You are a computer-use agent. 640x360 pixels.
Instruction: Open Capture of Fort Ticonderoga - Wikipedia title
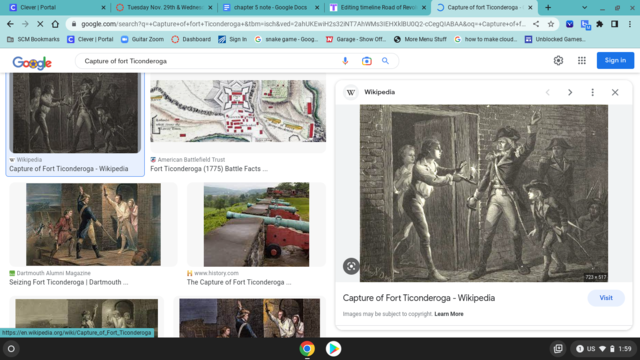(69, 169)
